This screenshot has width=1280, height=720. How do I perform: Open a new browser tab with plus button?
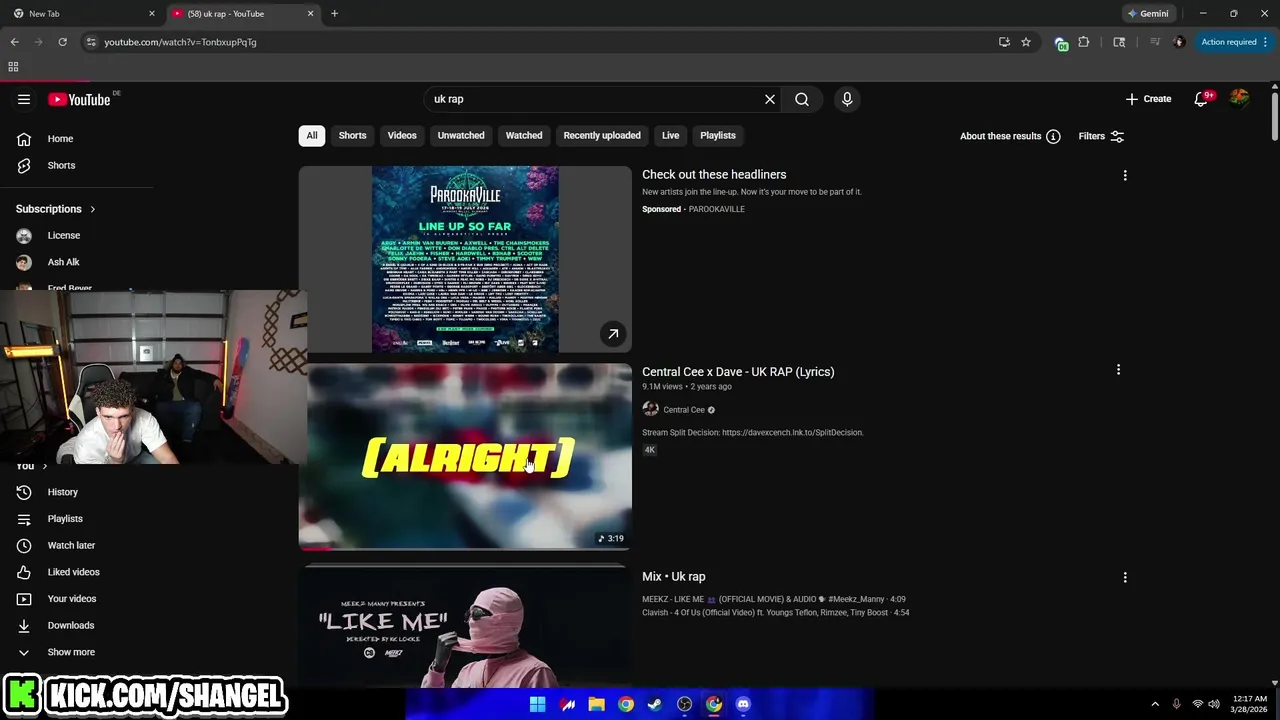tap(334, 14)
